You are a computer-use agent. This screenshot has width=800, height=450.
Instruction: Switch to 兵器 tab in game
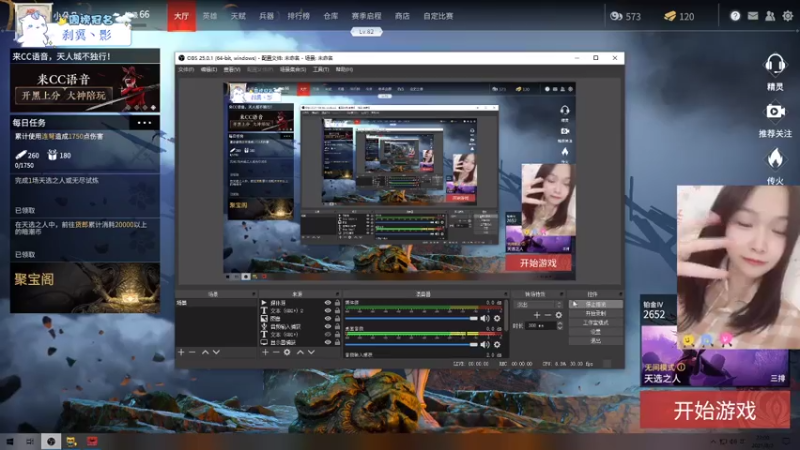(x=266, y=16)
